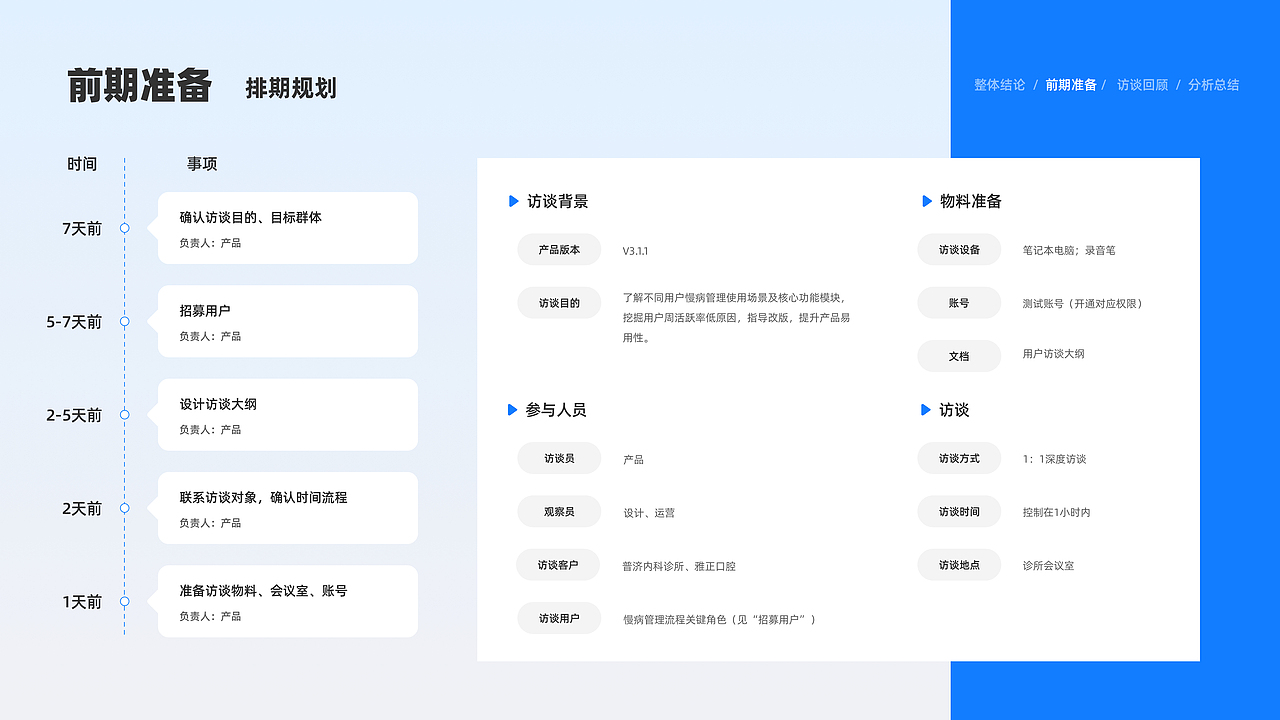1280x720 pixels.
Task: Click the 设计访谈大纲 card
Action: point(287,415)
